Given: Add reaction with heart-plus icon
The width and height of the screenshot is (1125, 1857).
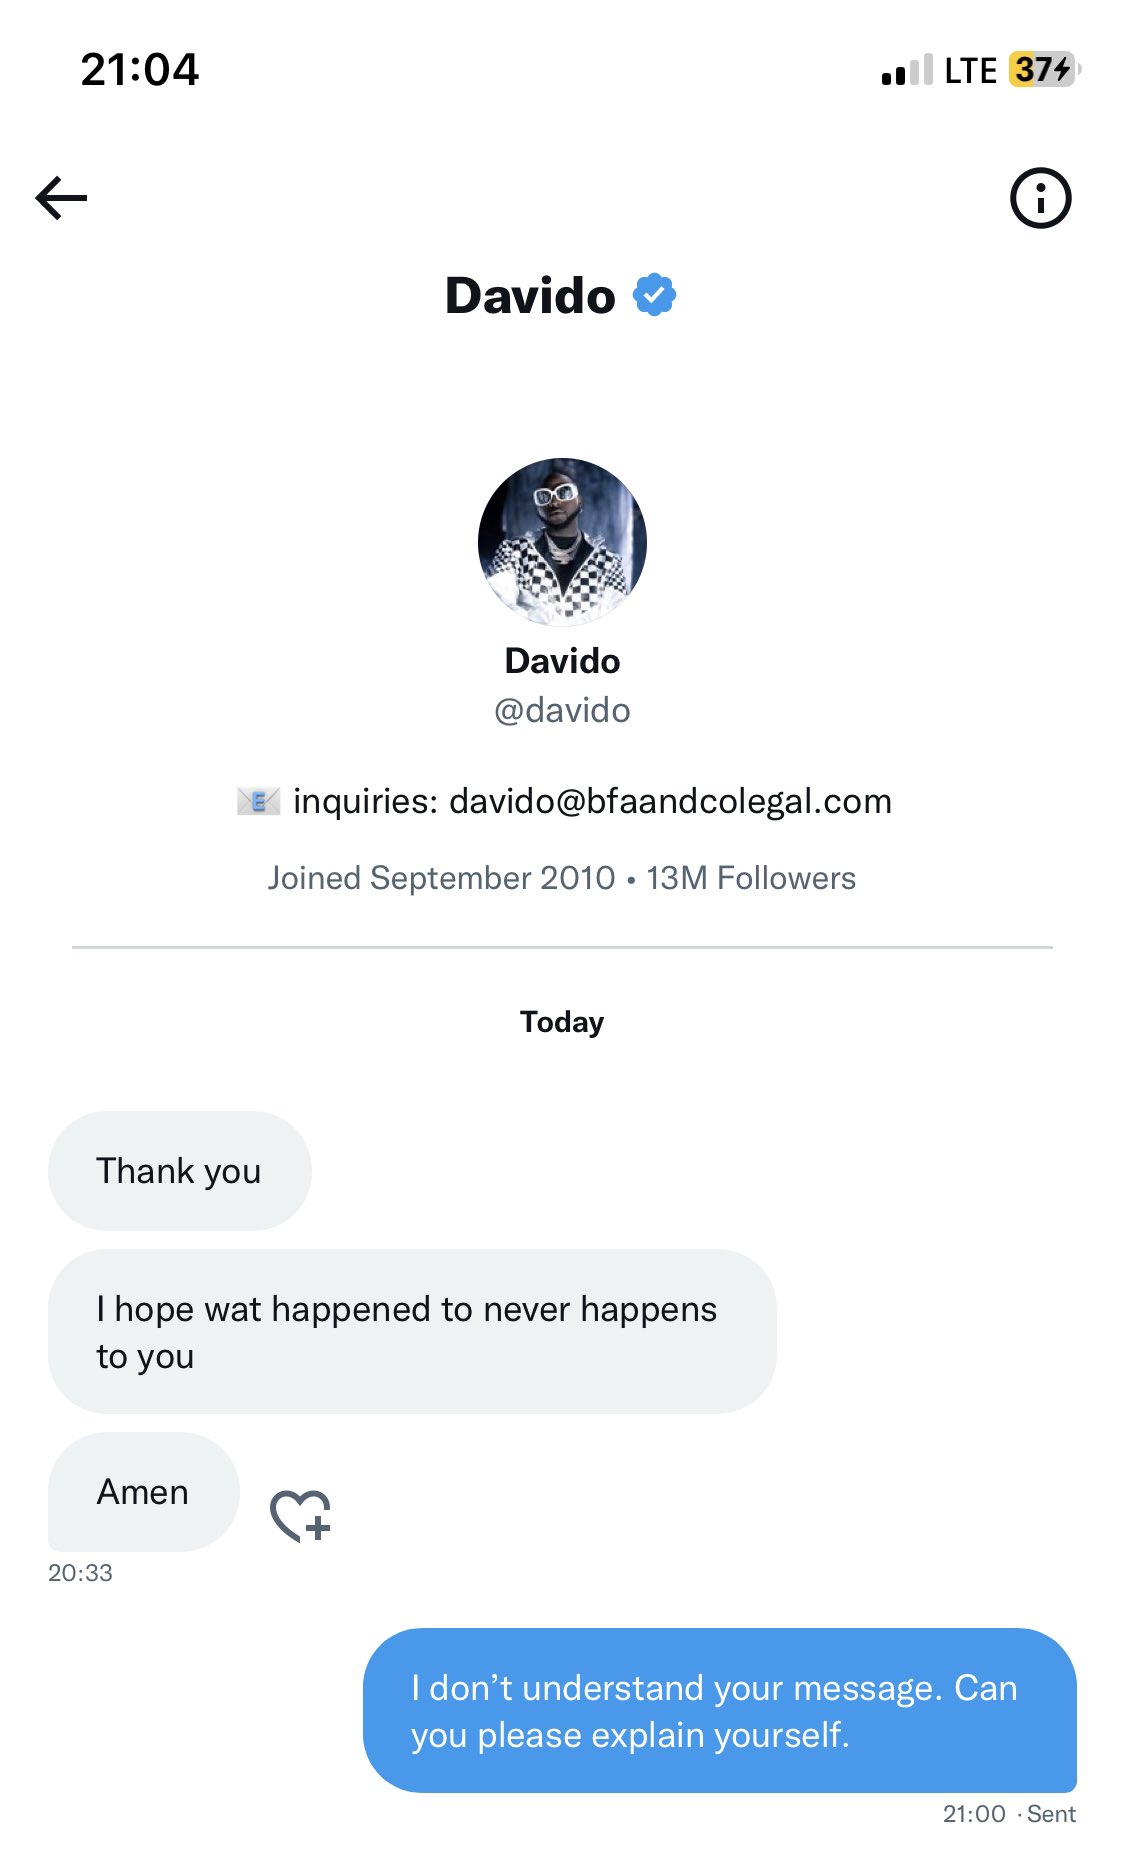Looking at the screenshot, I should [x=300, y=1515].
